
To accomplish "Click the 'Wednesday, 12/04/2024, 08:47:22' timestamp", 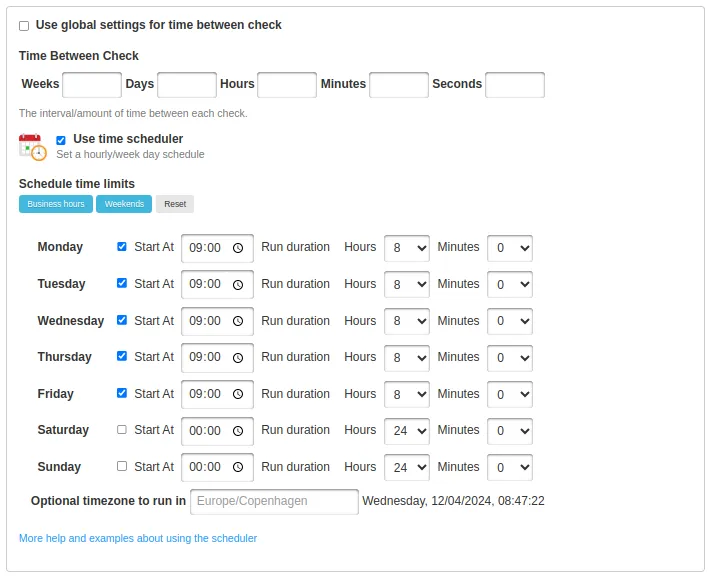I will (x=453, y=501).
